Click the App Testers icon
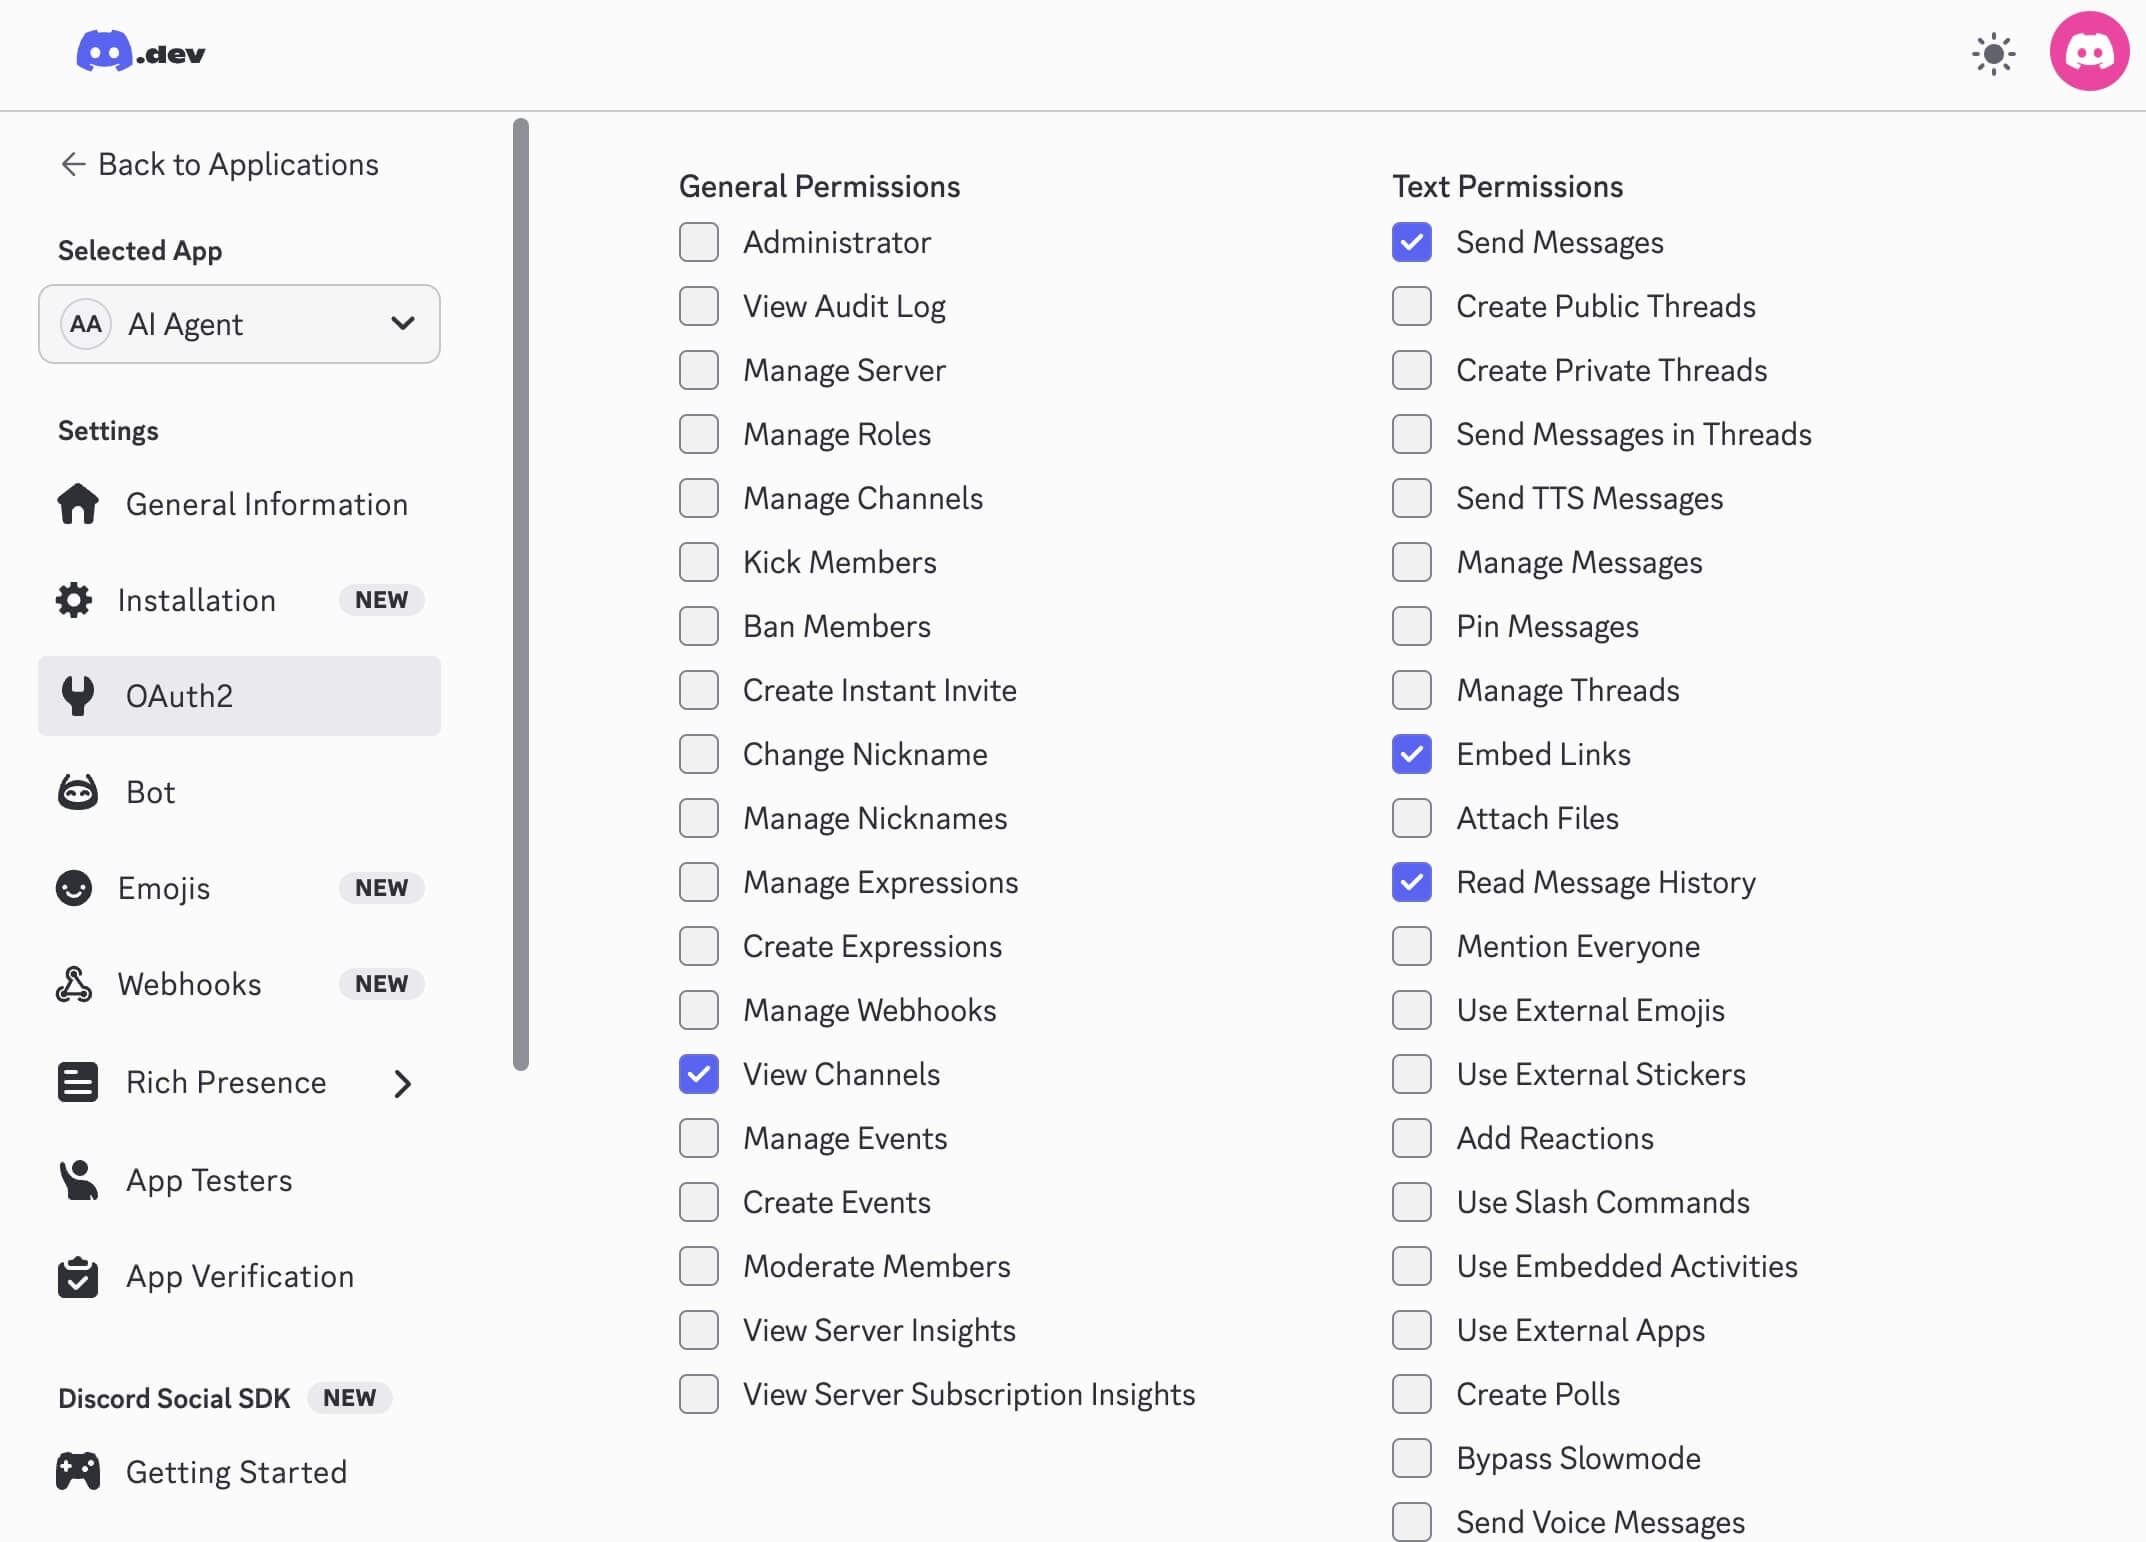 pos(78,1180)
